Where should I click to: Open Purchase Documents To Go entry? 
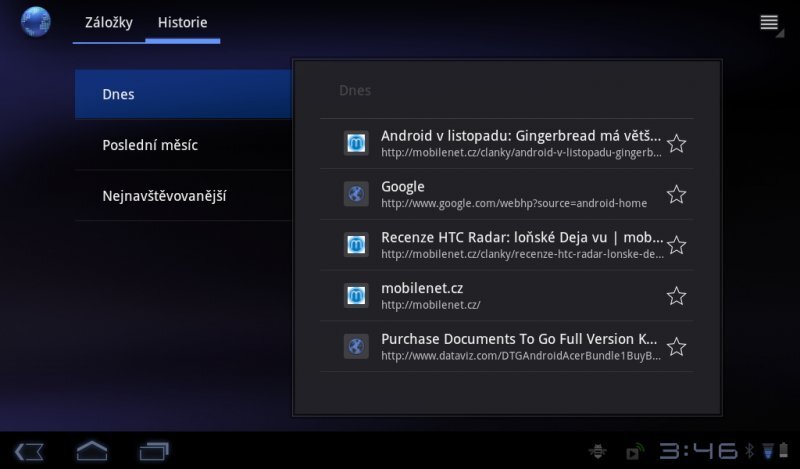tap(507, 347)
